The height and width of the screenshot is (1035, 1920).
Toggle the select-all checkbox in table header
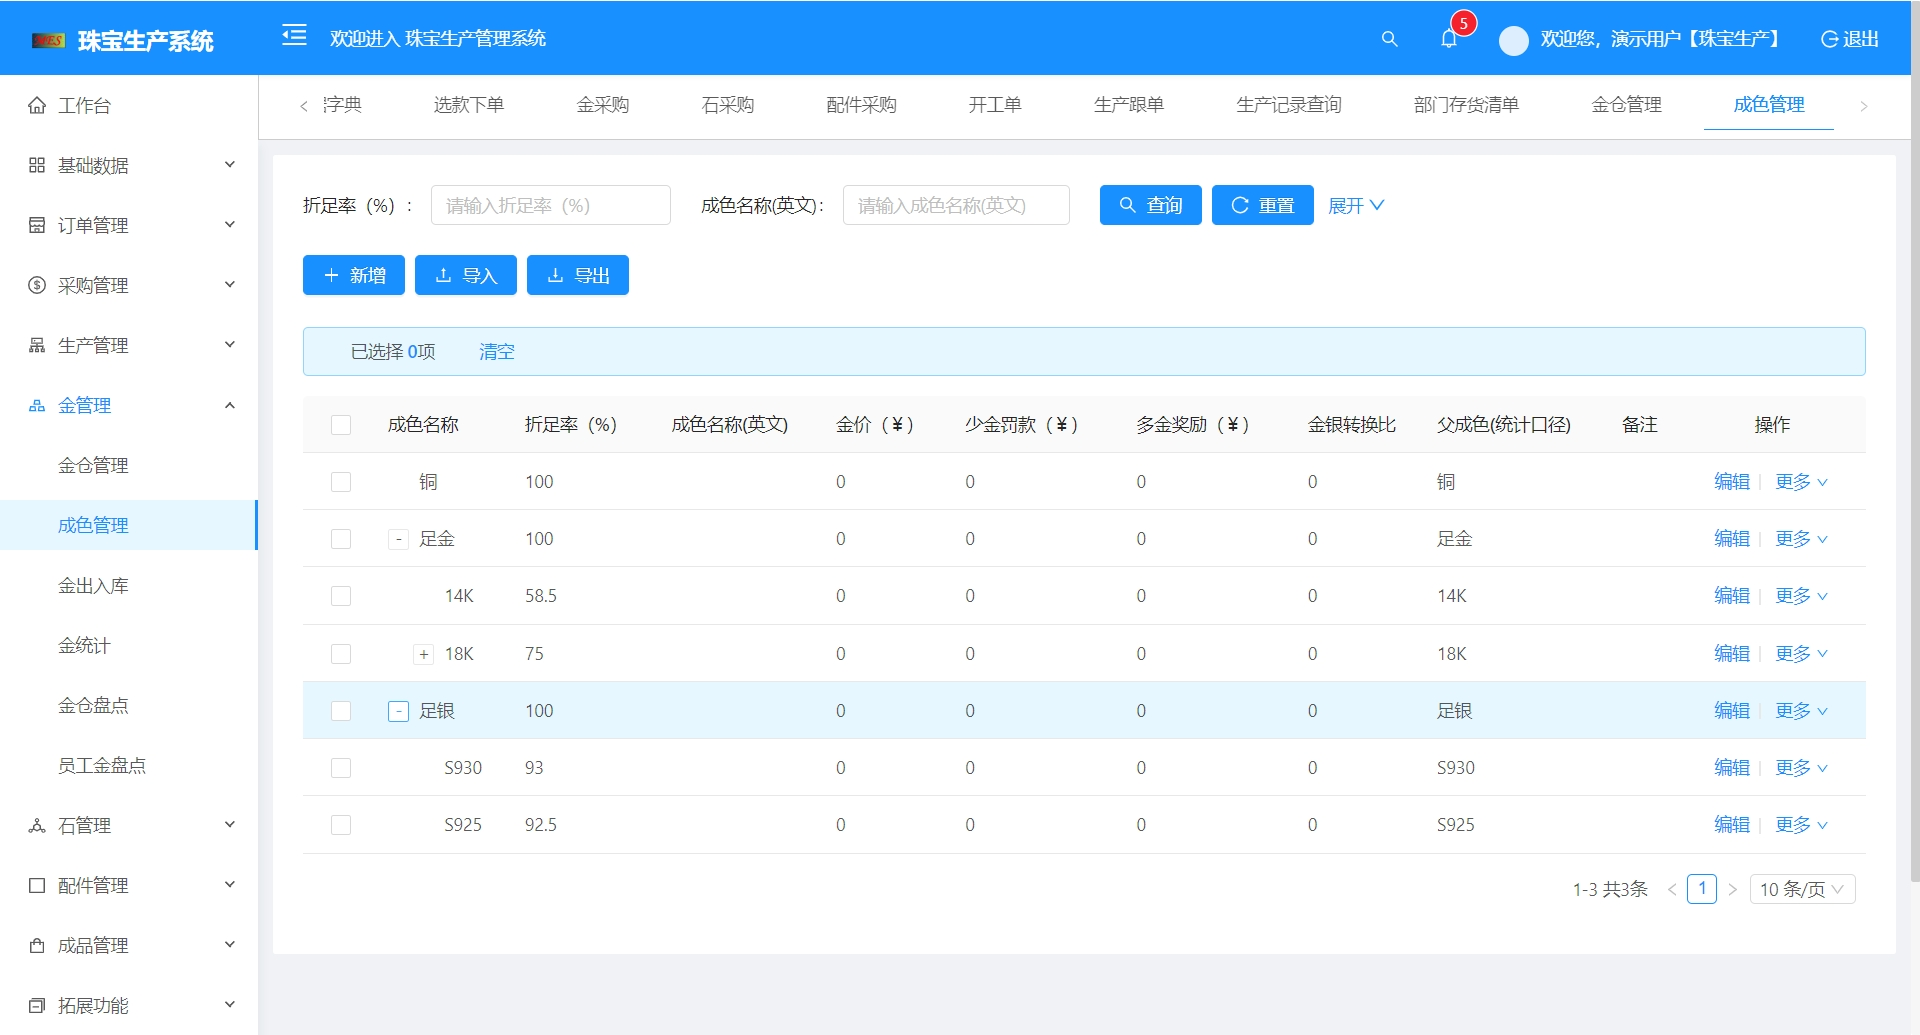[341, 424]
